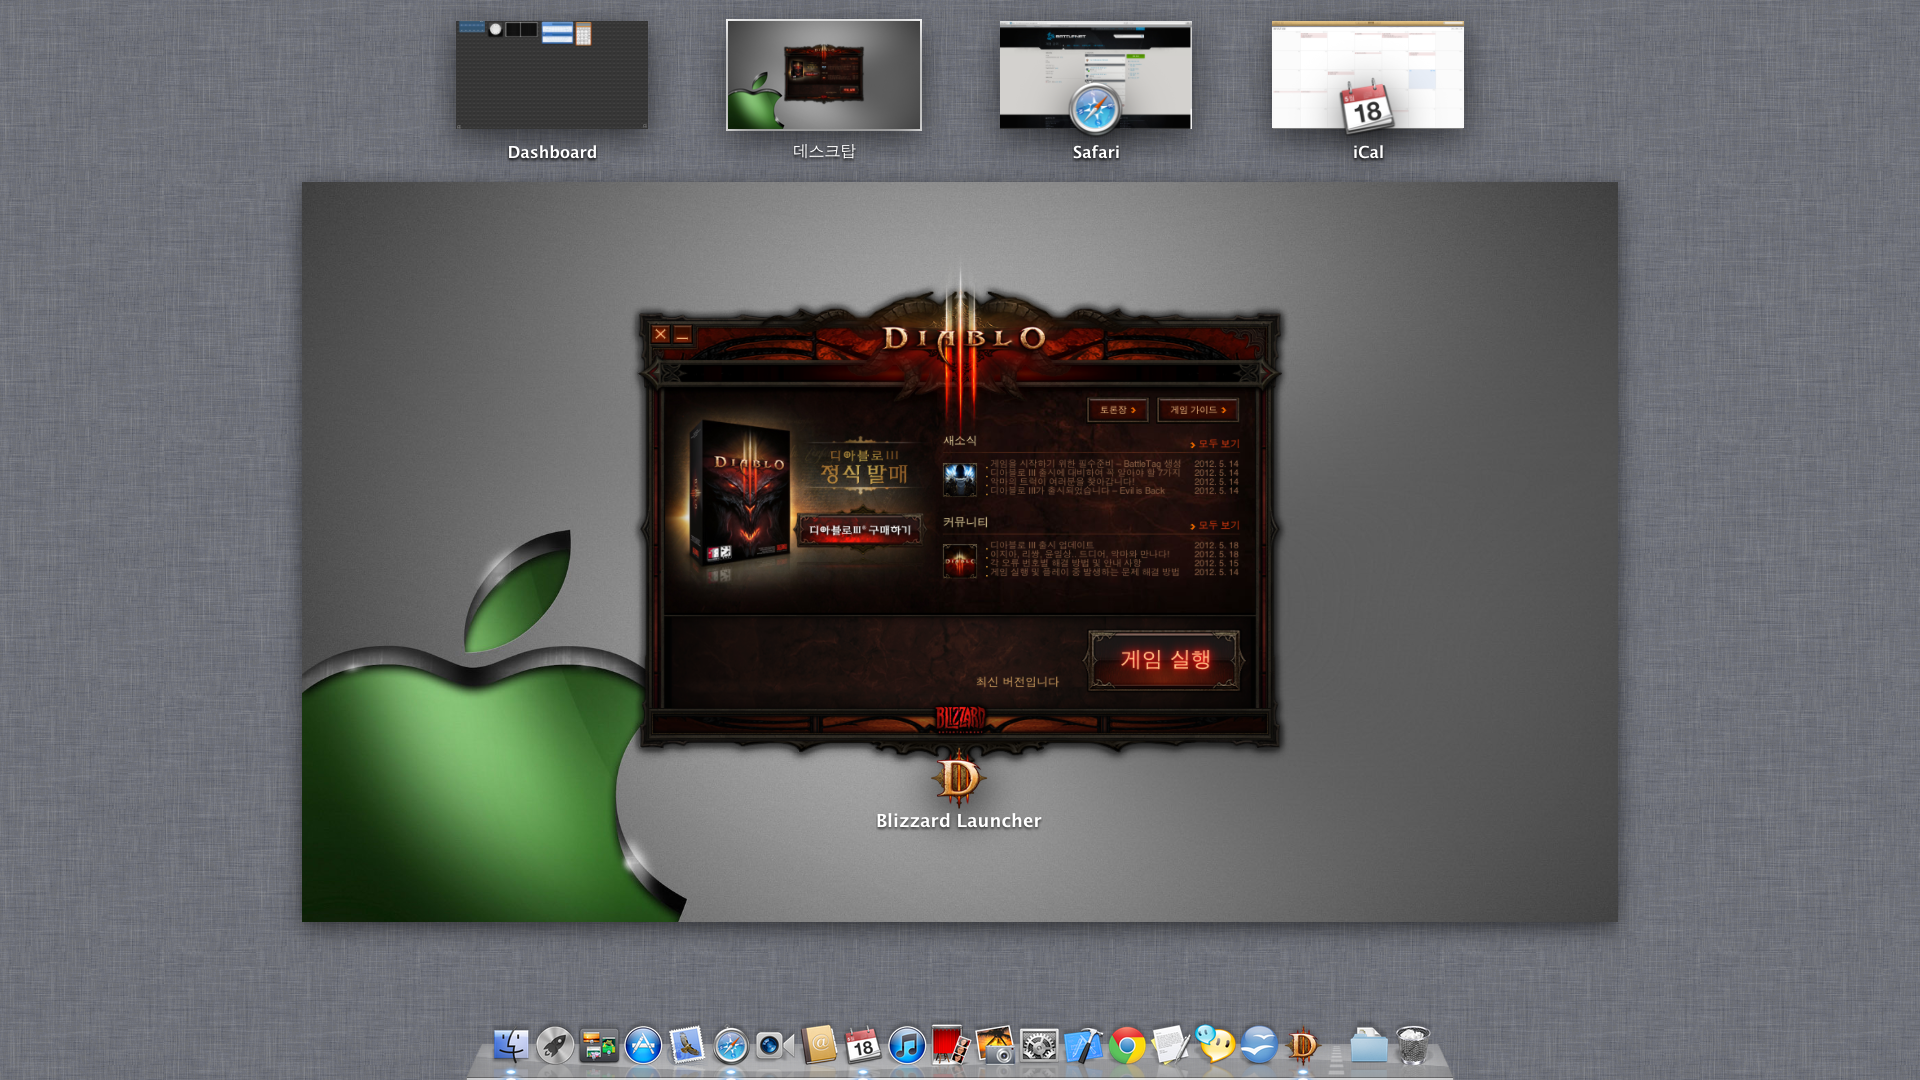Open community post 게임 실행 및 플레이 중 문제 해결

1085,572
